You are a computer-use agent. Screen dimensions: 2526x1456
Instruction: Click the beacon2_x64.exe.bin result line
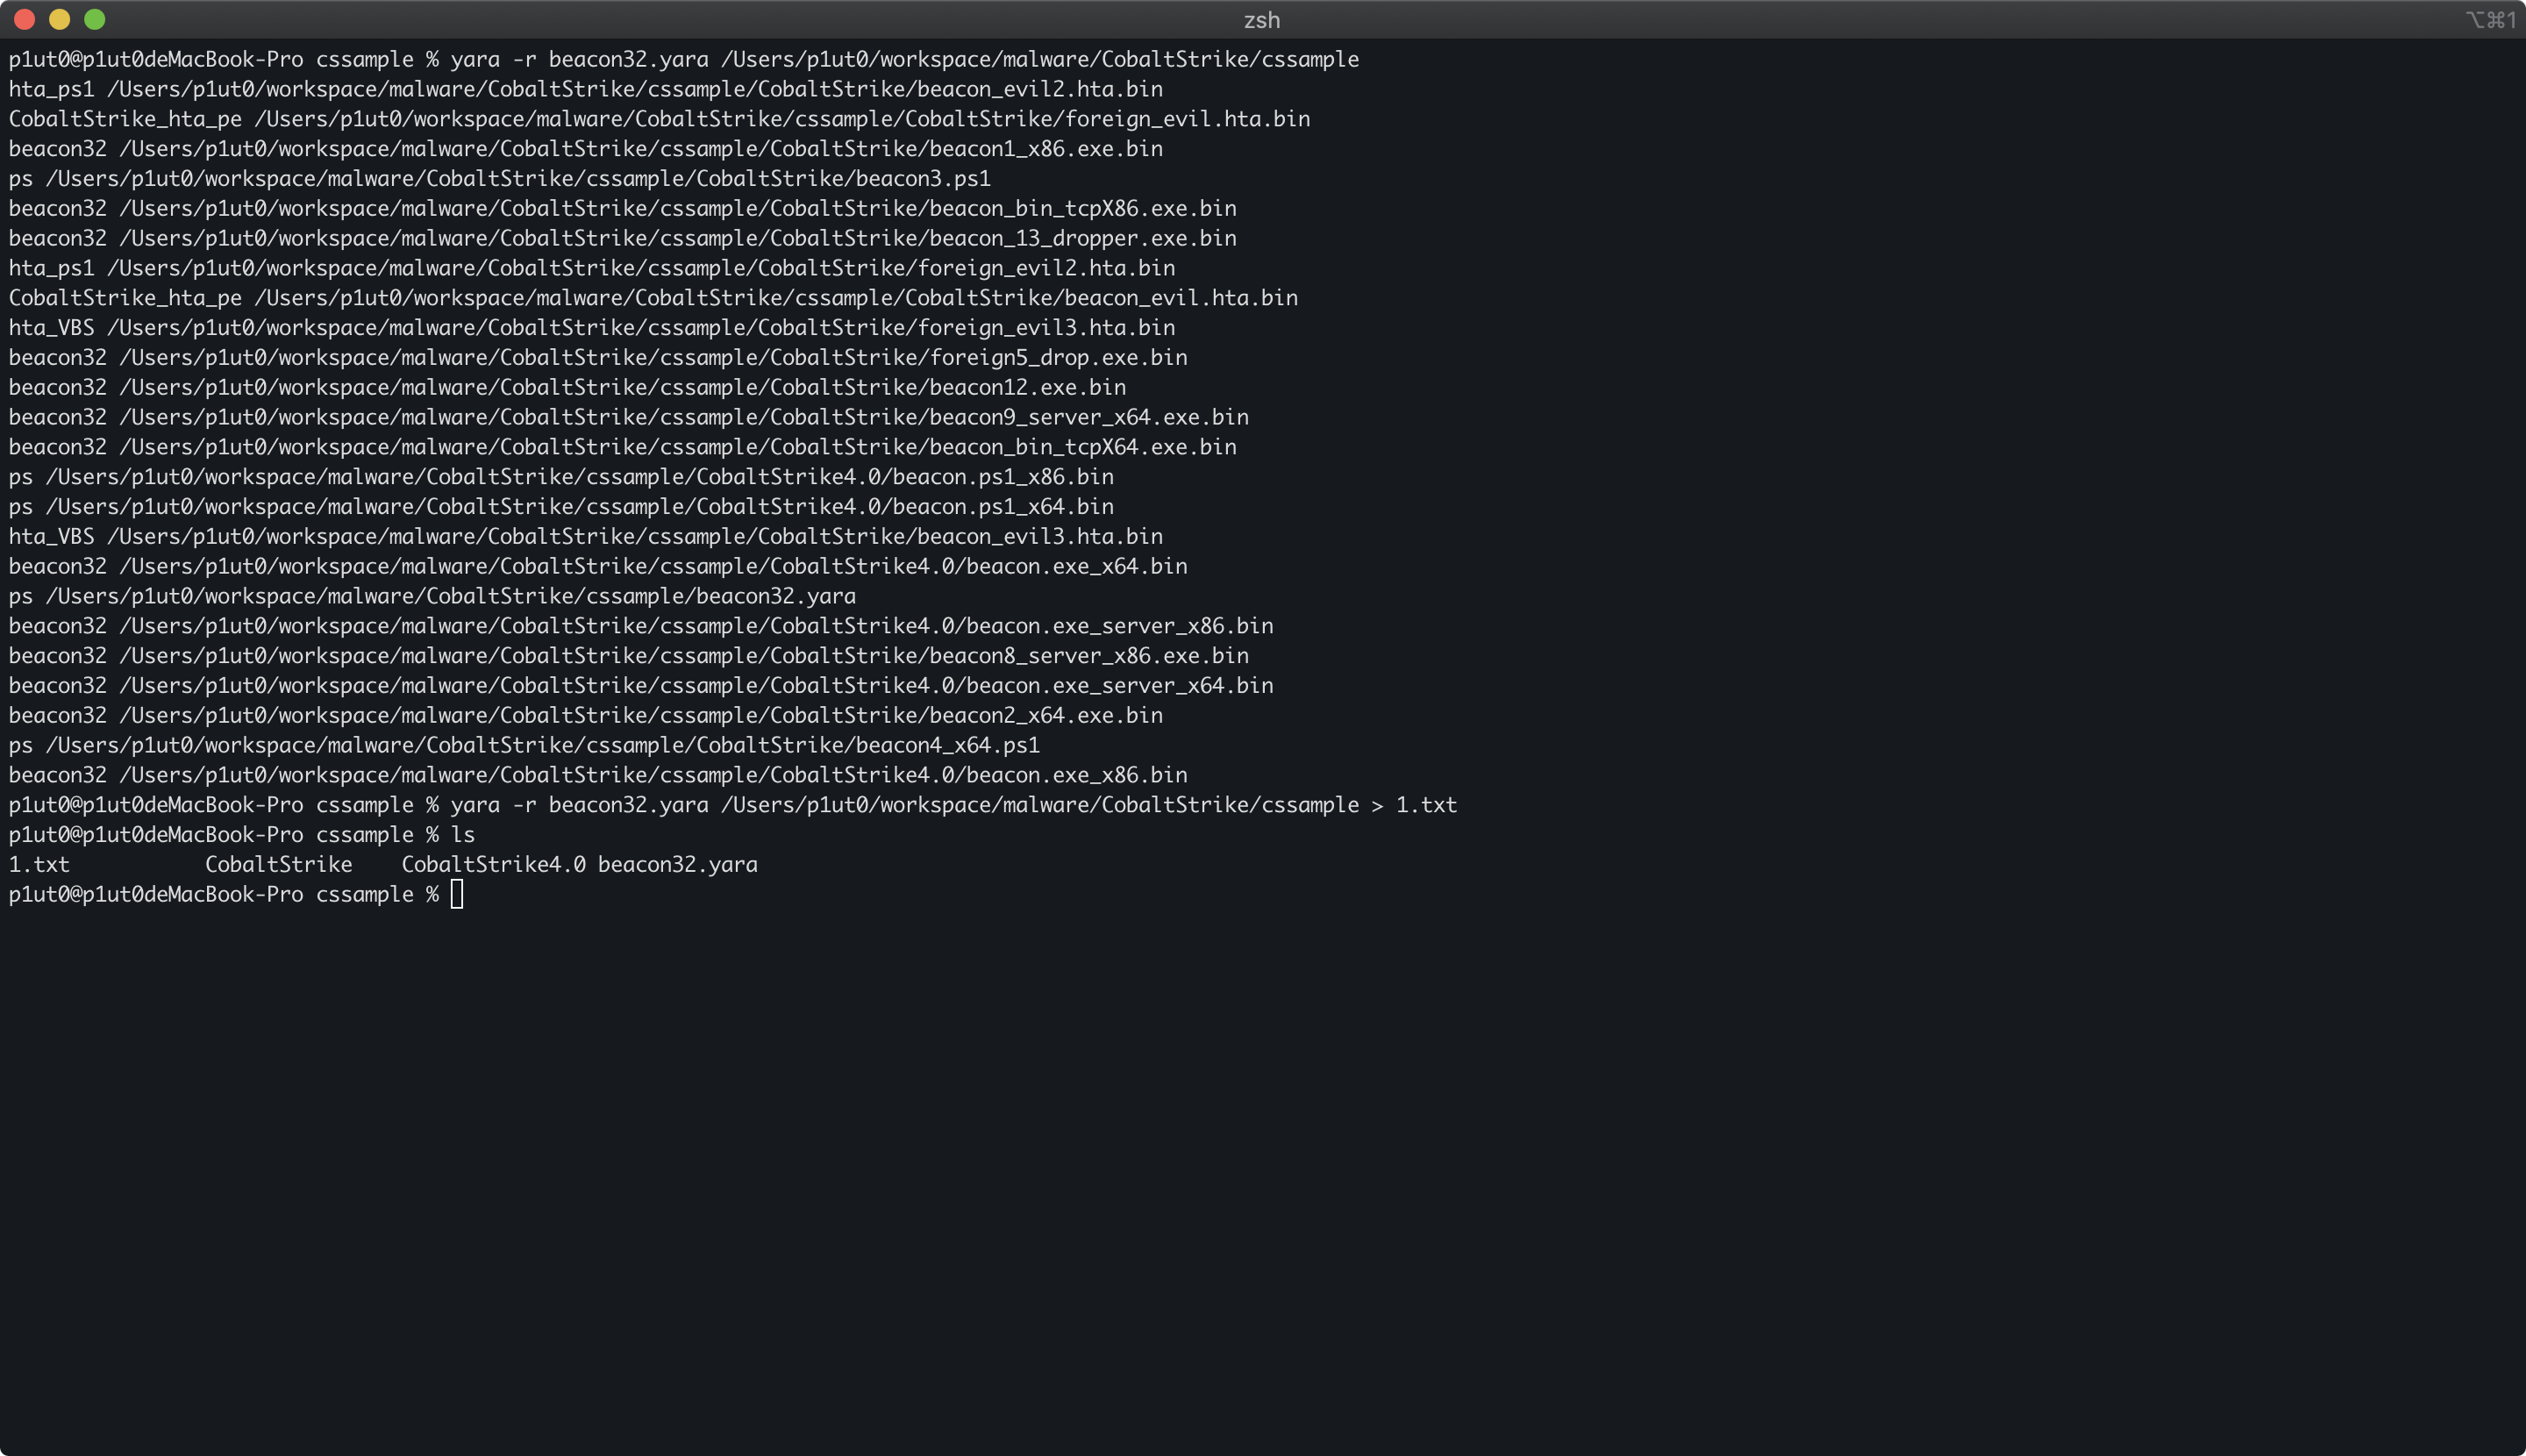(x=586, y=716)
